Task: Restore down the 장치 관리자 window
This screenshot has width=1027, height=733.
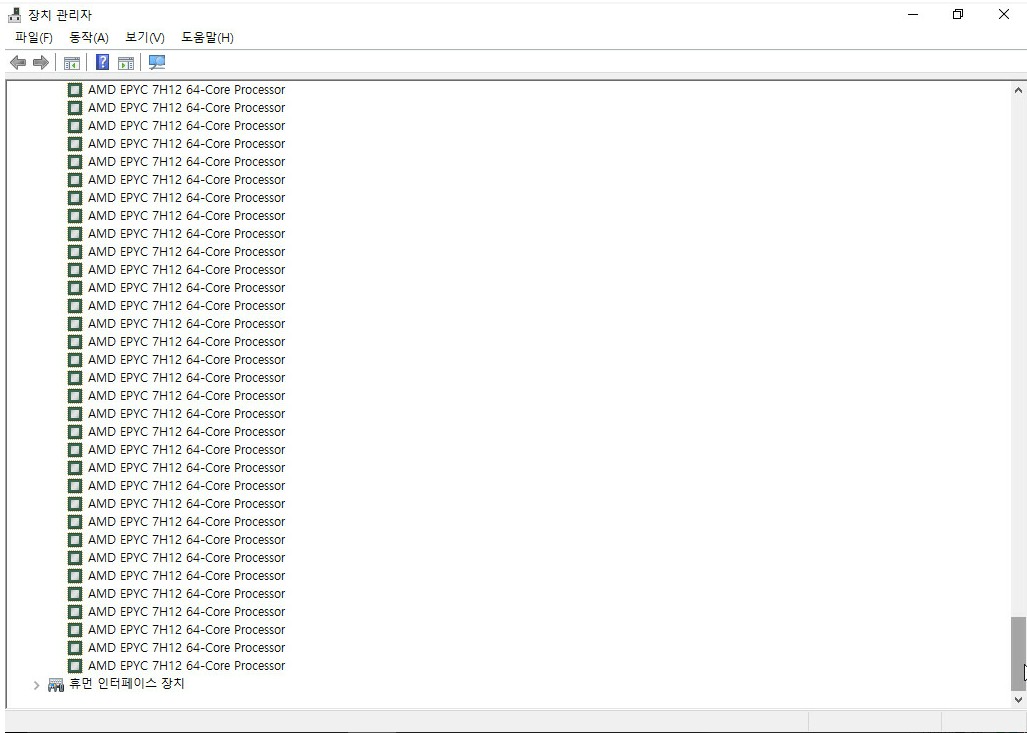Action: (x=958, y=14)
